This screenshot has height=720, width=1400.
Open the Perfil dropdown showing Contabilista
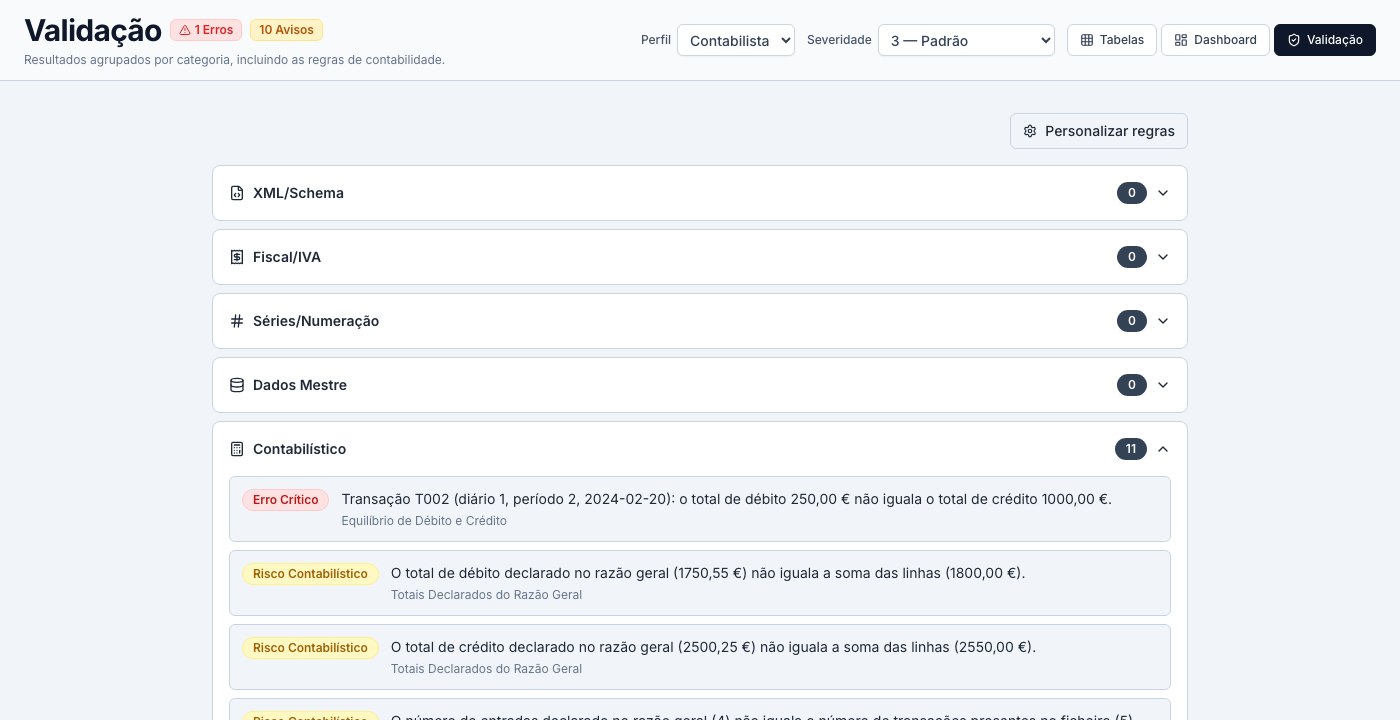736,40
